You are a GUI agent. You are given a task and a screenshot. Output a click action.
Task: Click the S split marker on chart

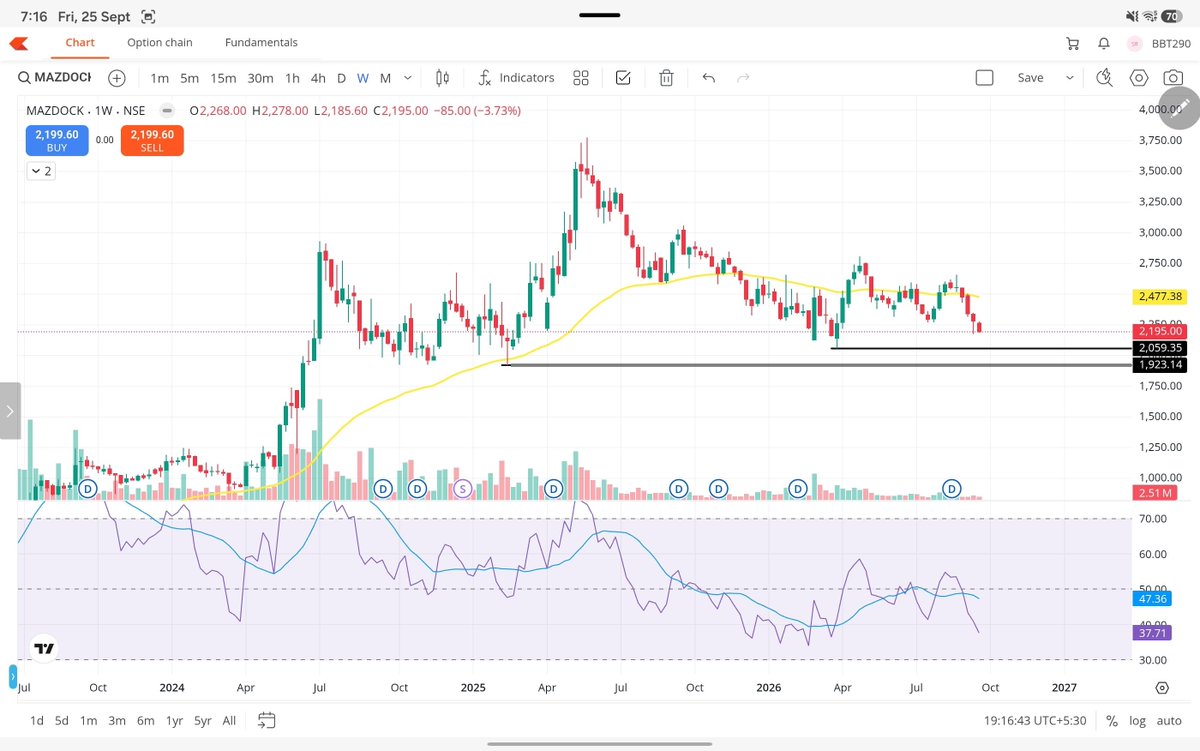[462, 489]
